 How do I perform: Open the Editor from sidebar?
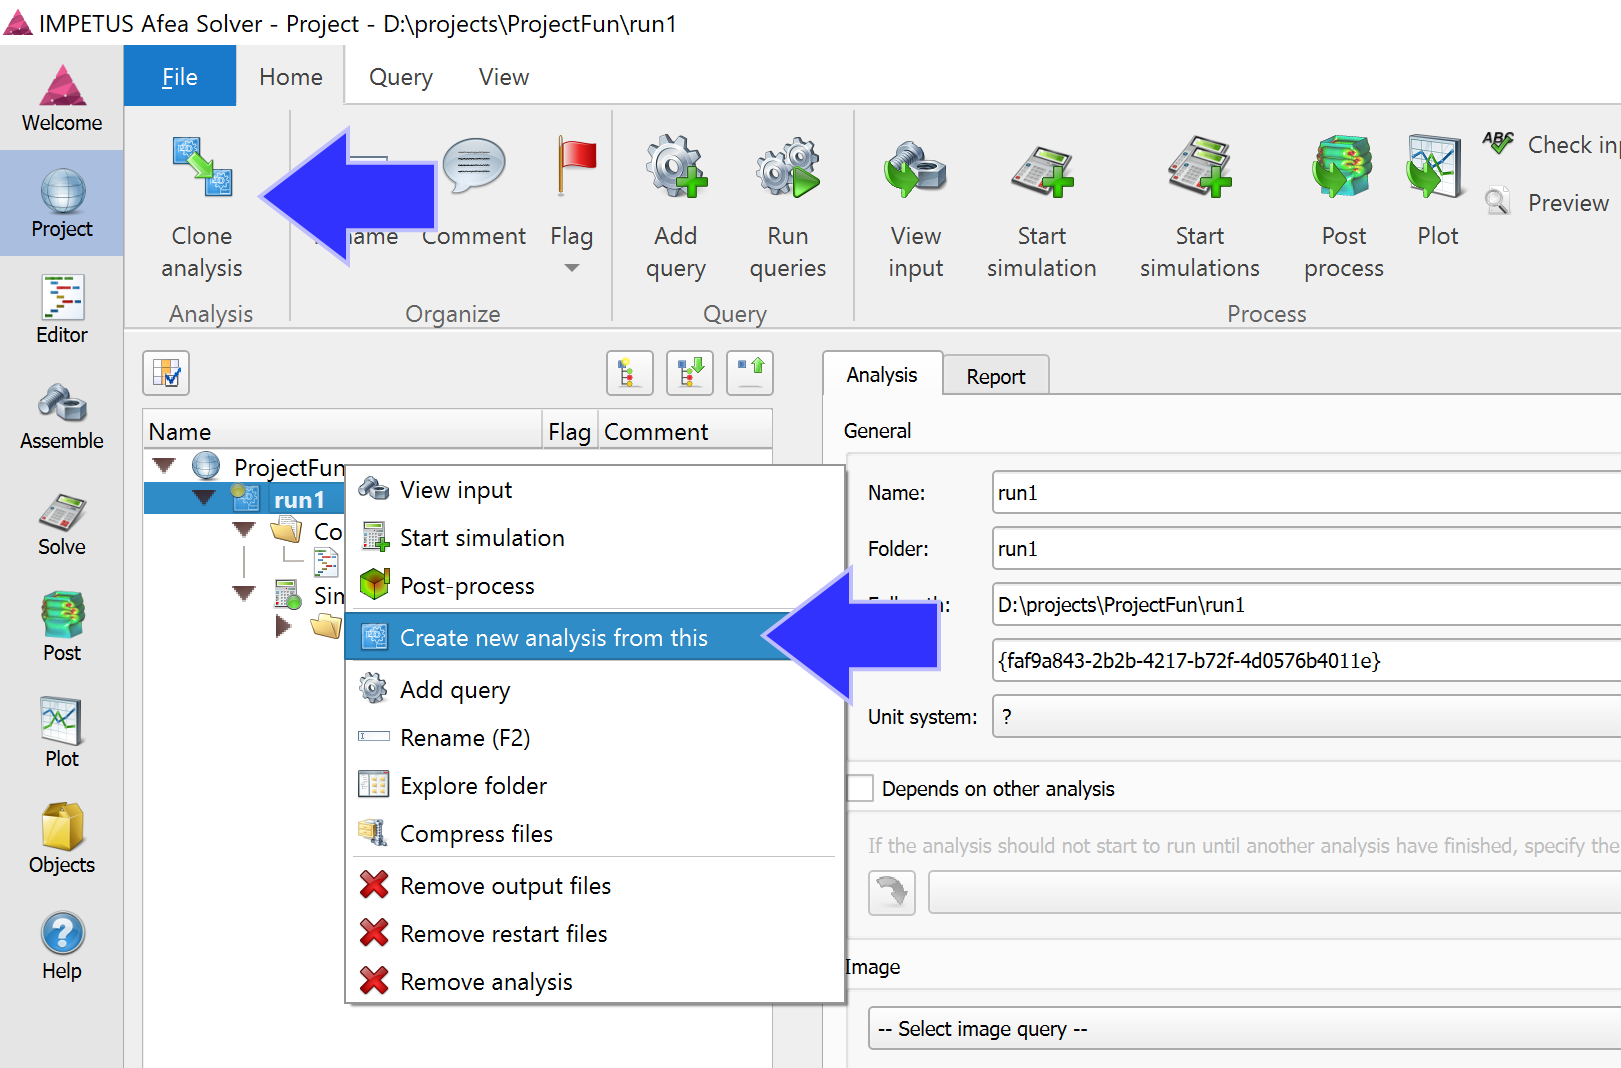coord(62,310)
